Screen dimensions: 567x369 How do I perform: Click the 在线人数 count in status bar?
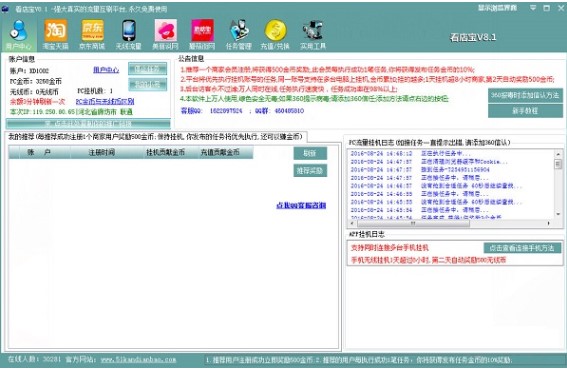[x=34, y=359]
